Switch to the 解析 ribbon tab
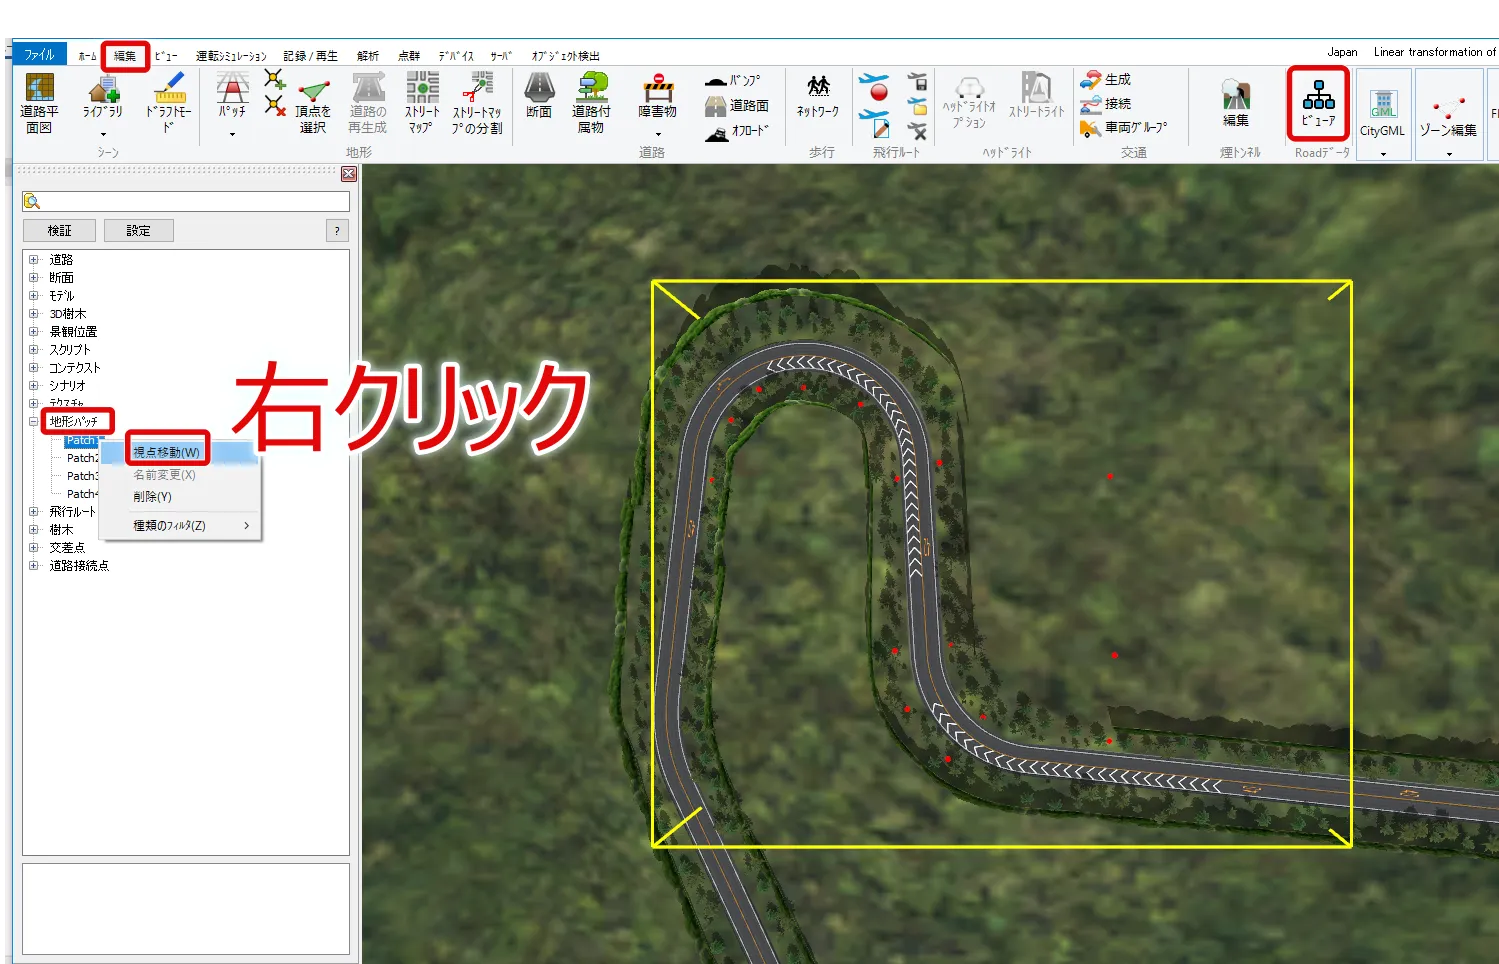Viewport: 1499px width, 964px height. 368,56
